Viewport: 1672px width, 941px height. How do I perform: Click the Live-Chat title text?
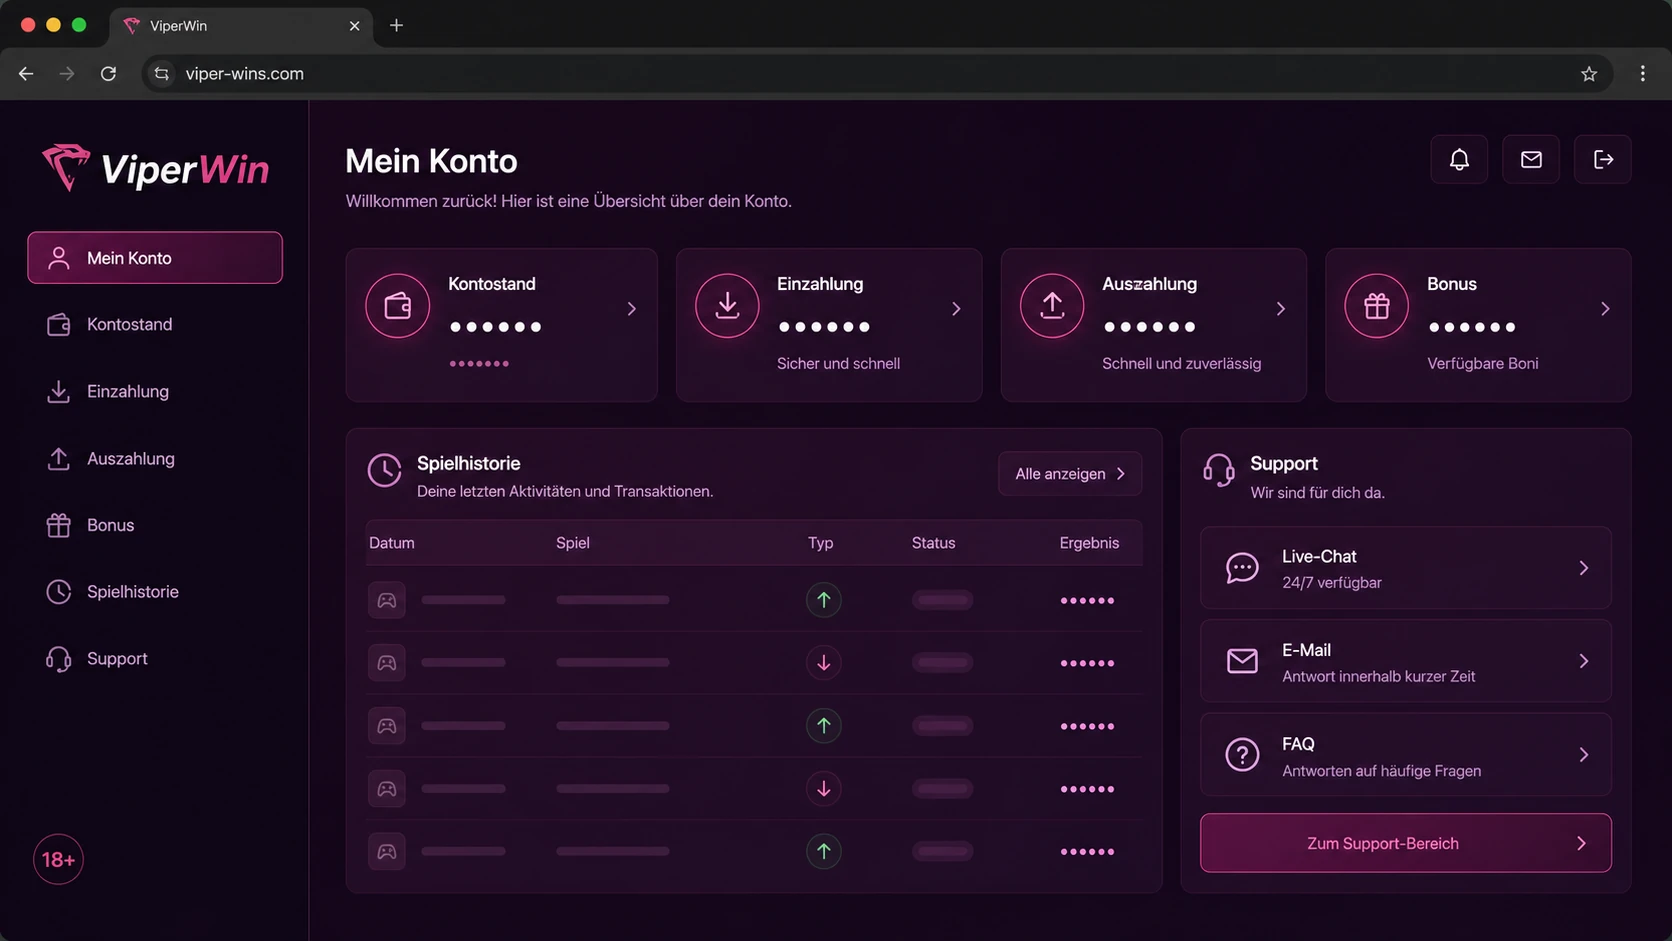click(x=1319, y=556)
